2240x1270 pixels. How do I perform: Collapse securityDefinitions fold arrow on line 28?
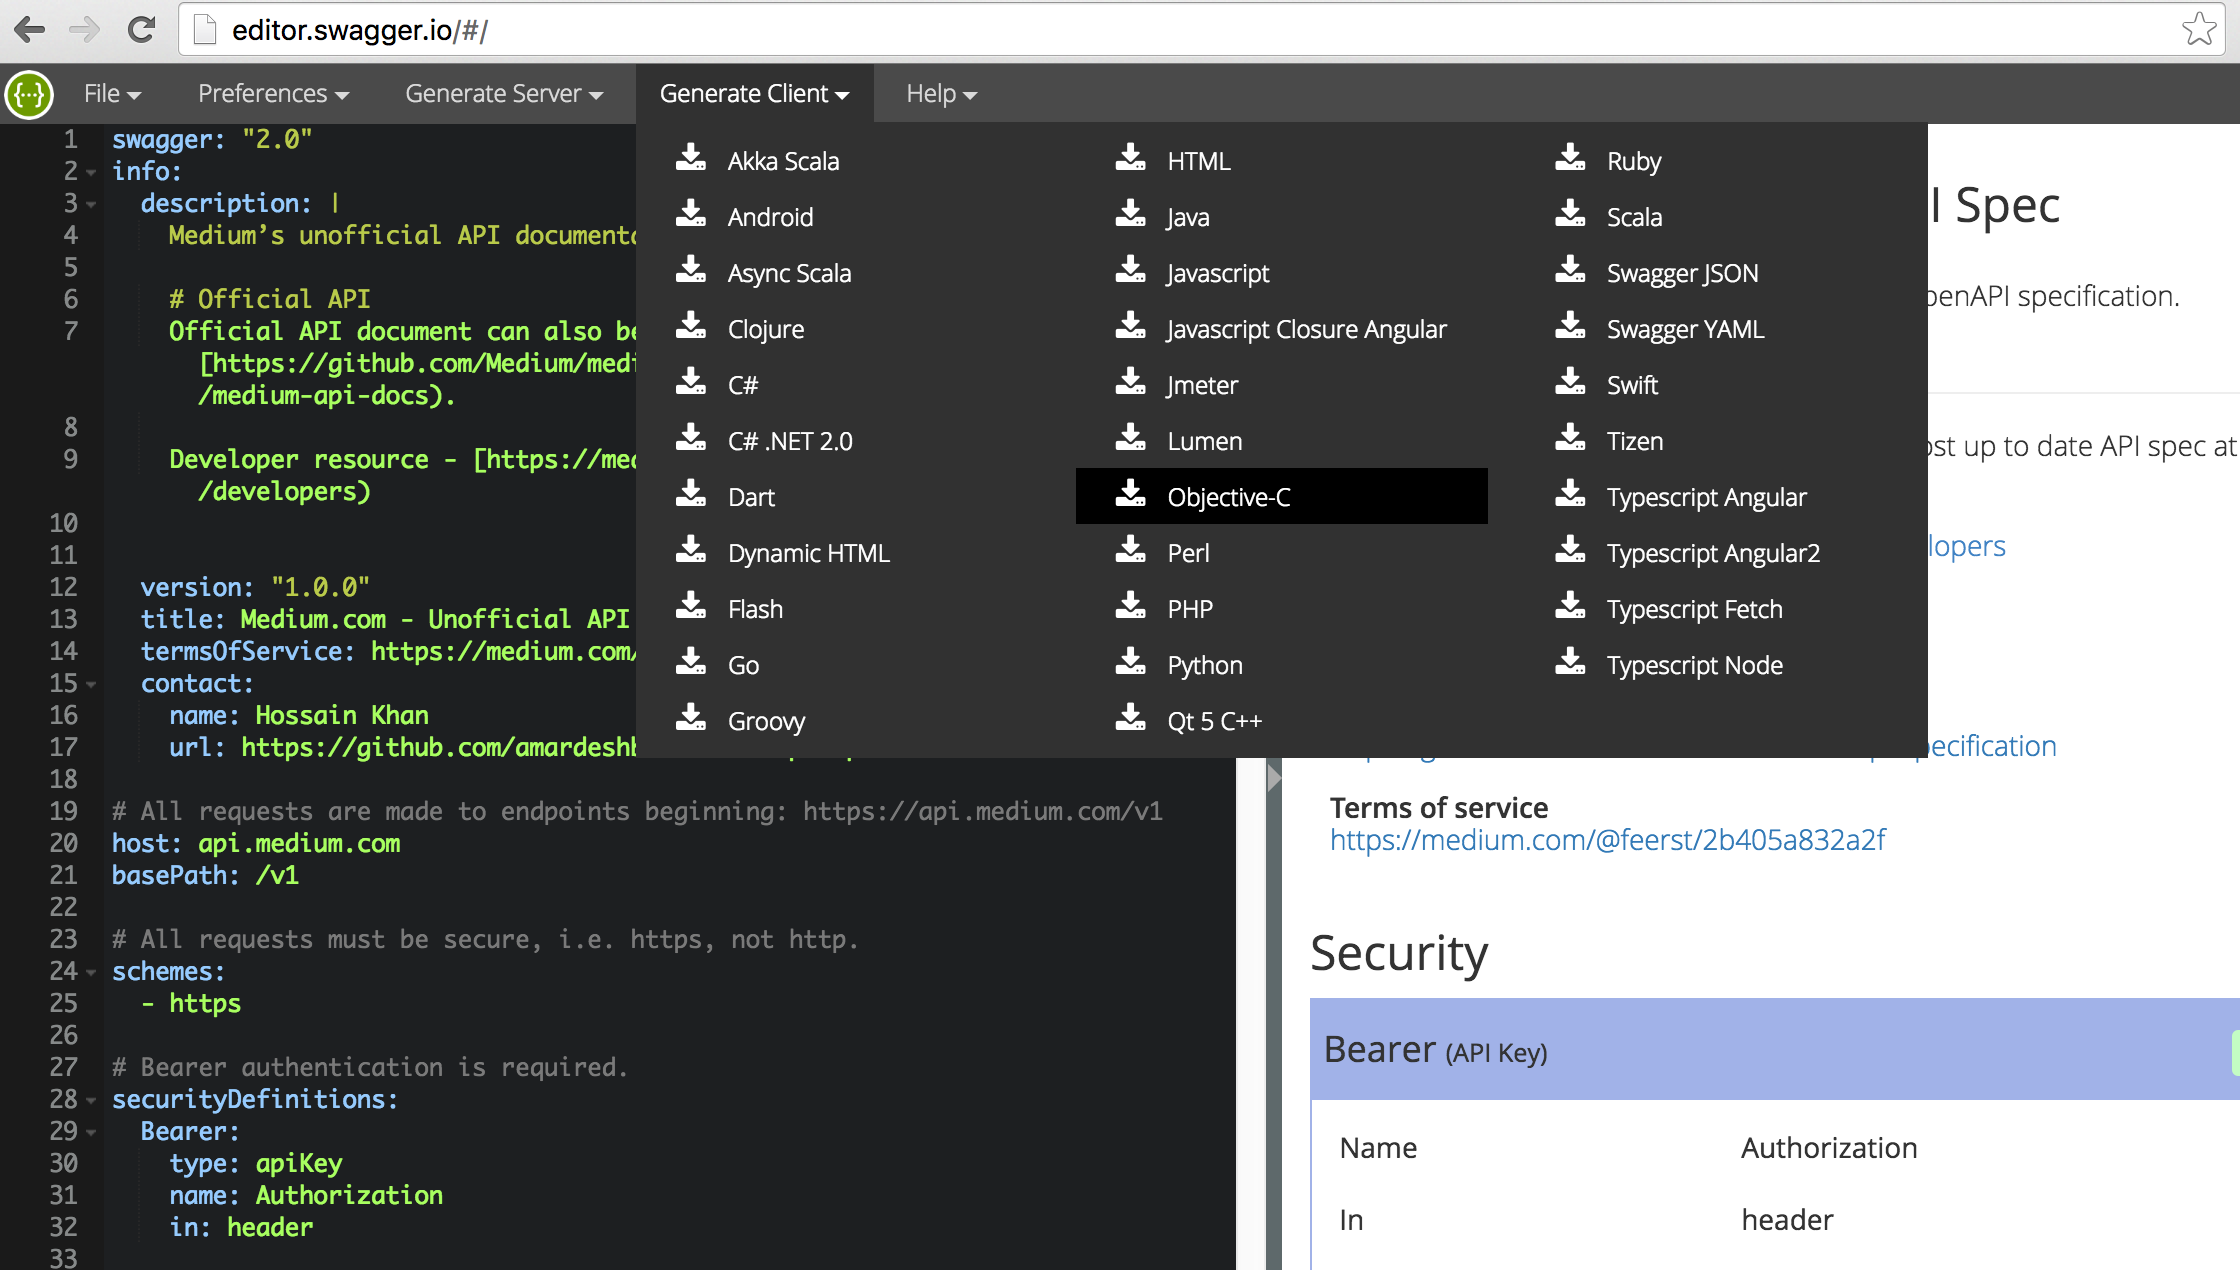(91, 1101)
